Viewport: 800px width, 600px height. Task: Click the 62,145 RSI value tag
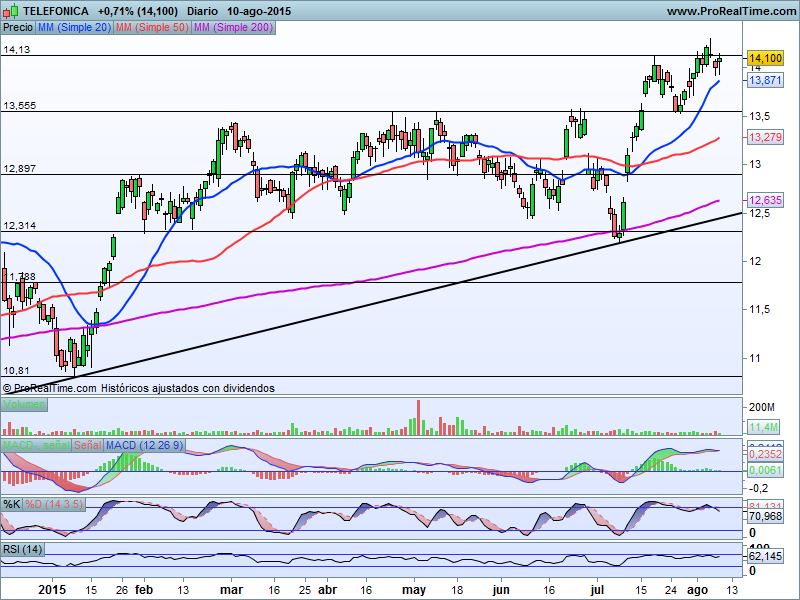[x=764, y=555]
